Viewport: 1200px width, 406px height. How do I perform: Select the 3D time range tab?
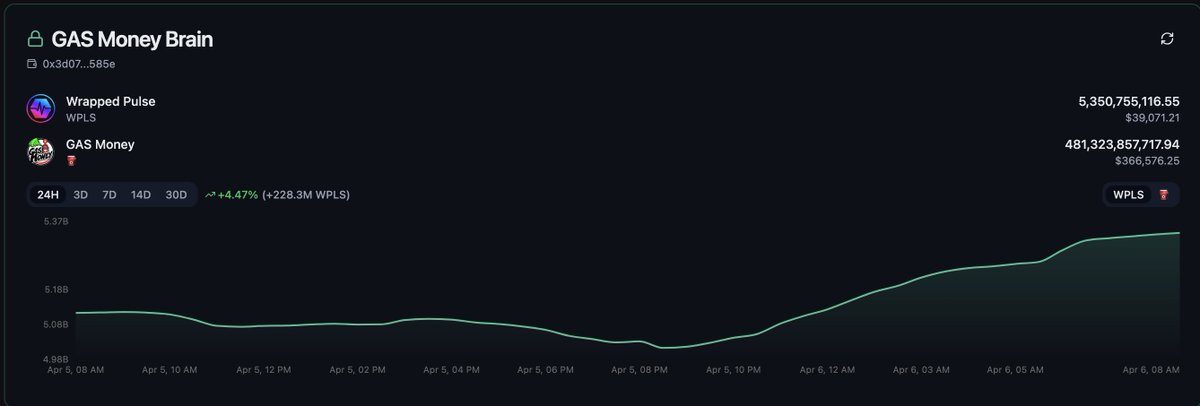[81, 195]
